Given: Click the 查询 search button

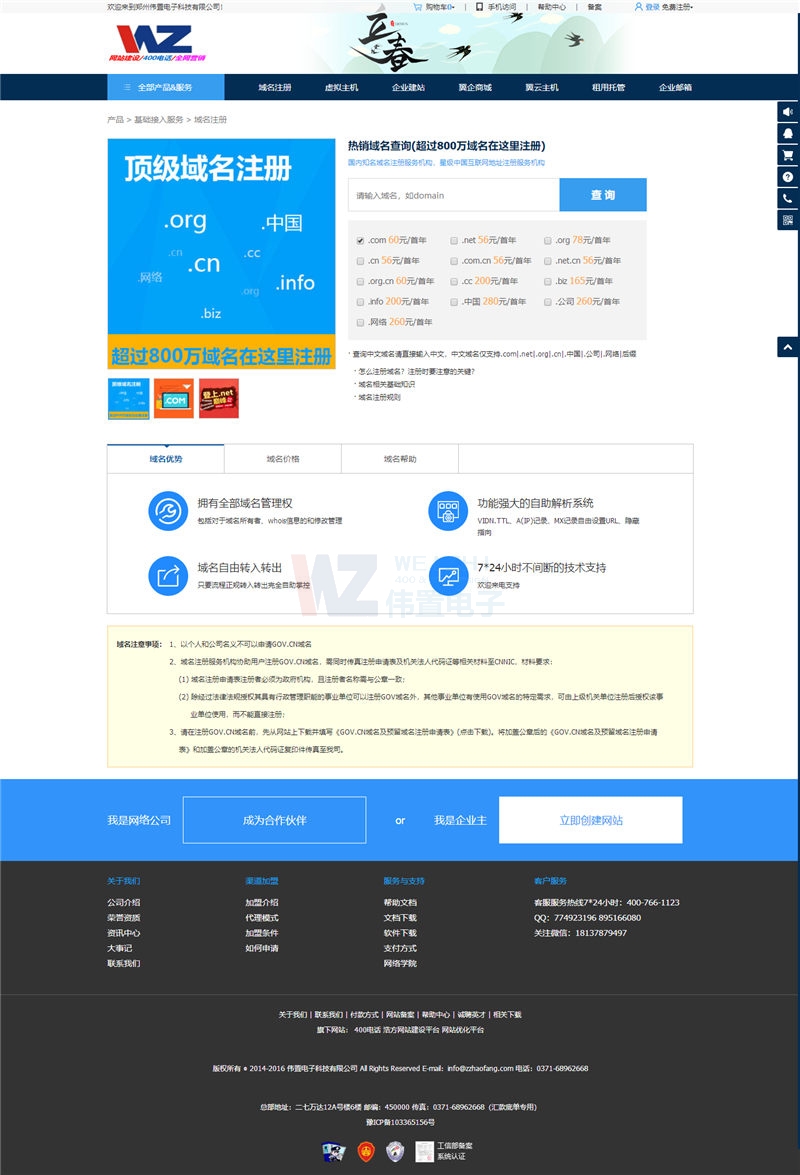Looking at the screenshot, I should pos(602,195).
